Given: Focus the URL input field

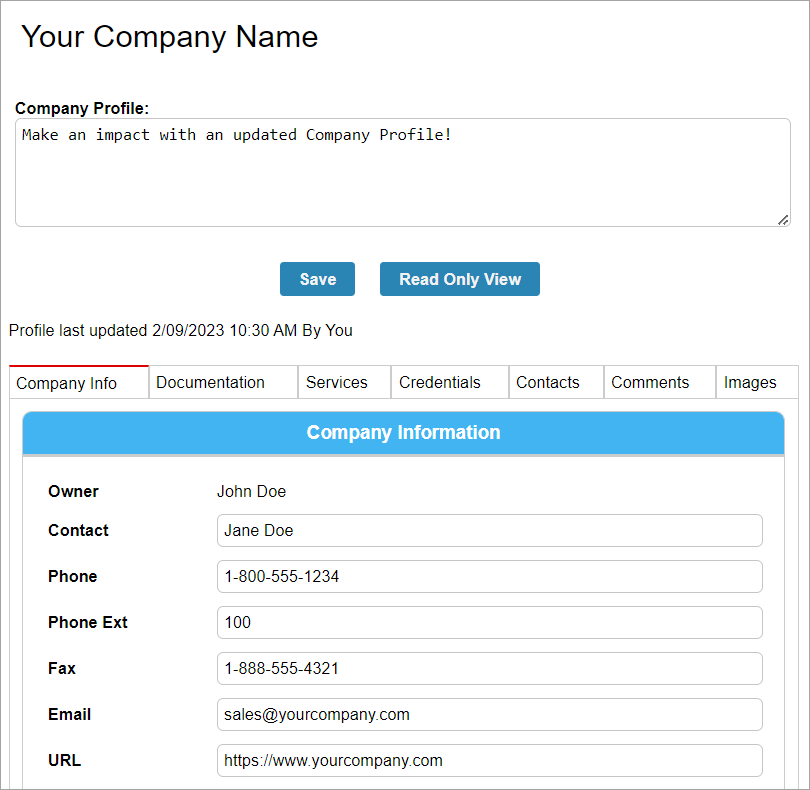Looking at the screenshot, I should (489, 761).
